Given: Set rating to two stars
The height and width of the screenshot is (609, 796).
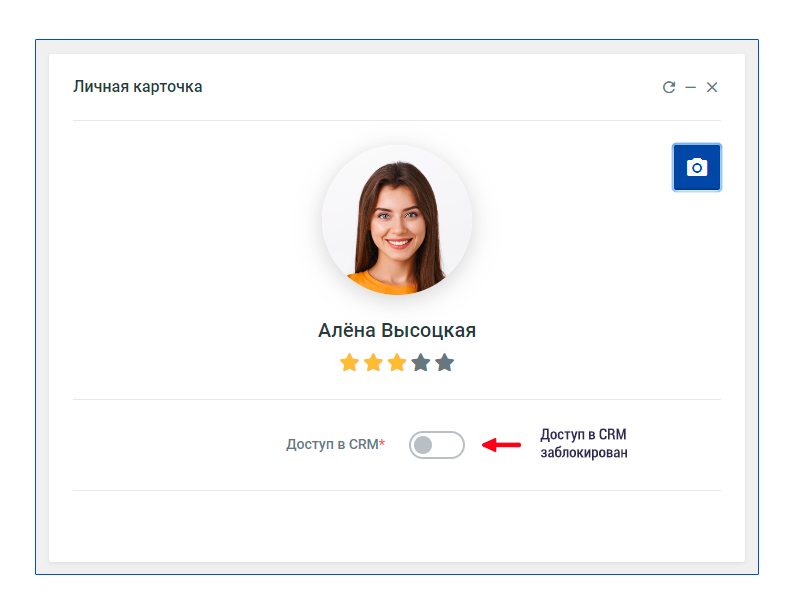Looking at the screenshot, I should (373, 363).
